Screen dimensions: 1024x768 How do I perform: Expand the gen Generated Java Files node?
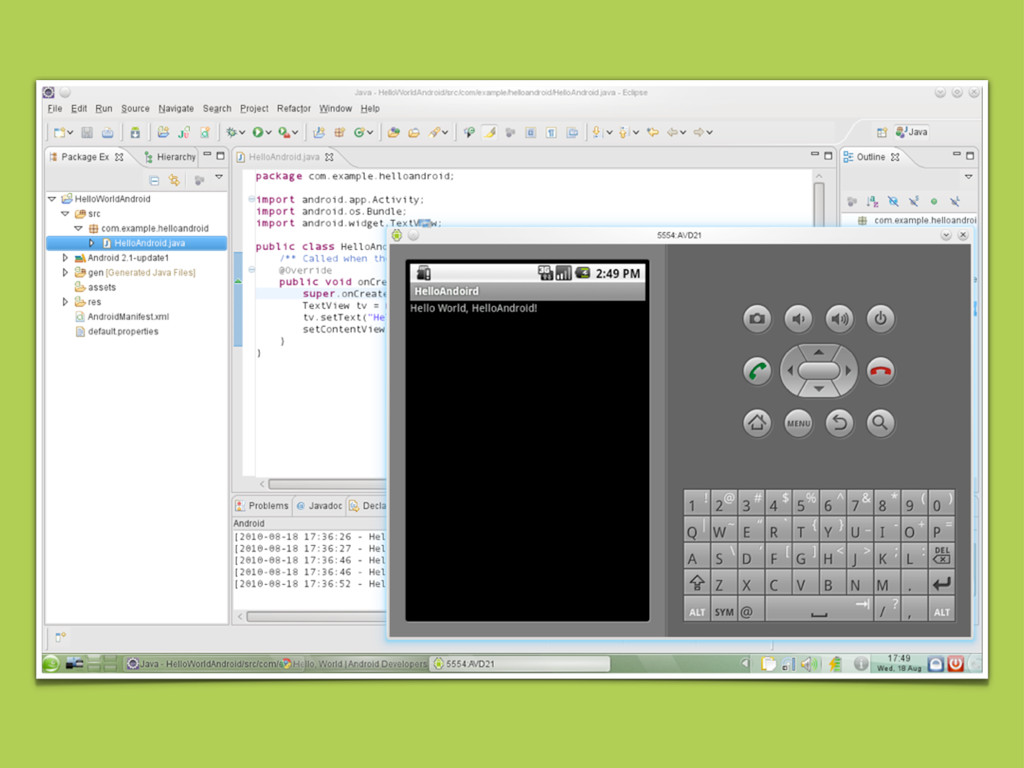point(65,272)
